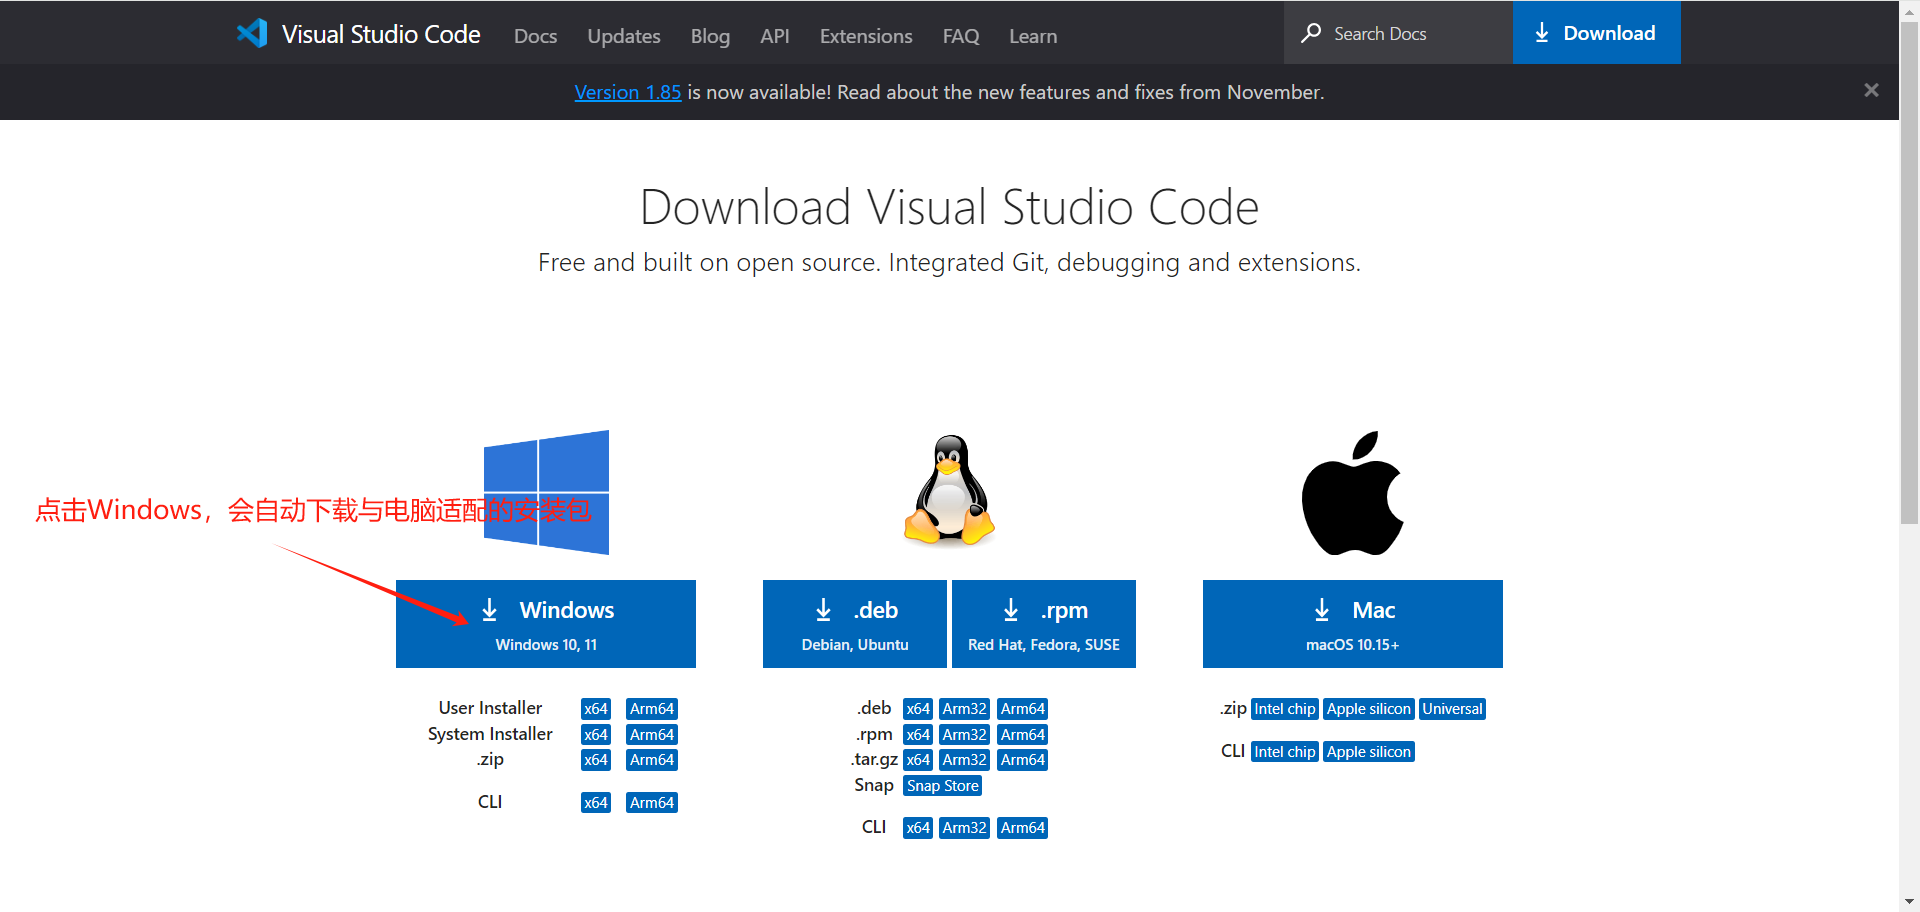This screenshot has width=1920, height=912.
Task: Click the Visual Studio Code logo icon
Action: 252,33
